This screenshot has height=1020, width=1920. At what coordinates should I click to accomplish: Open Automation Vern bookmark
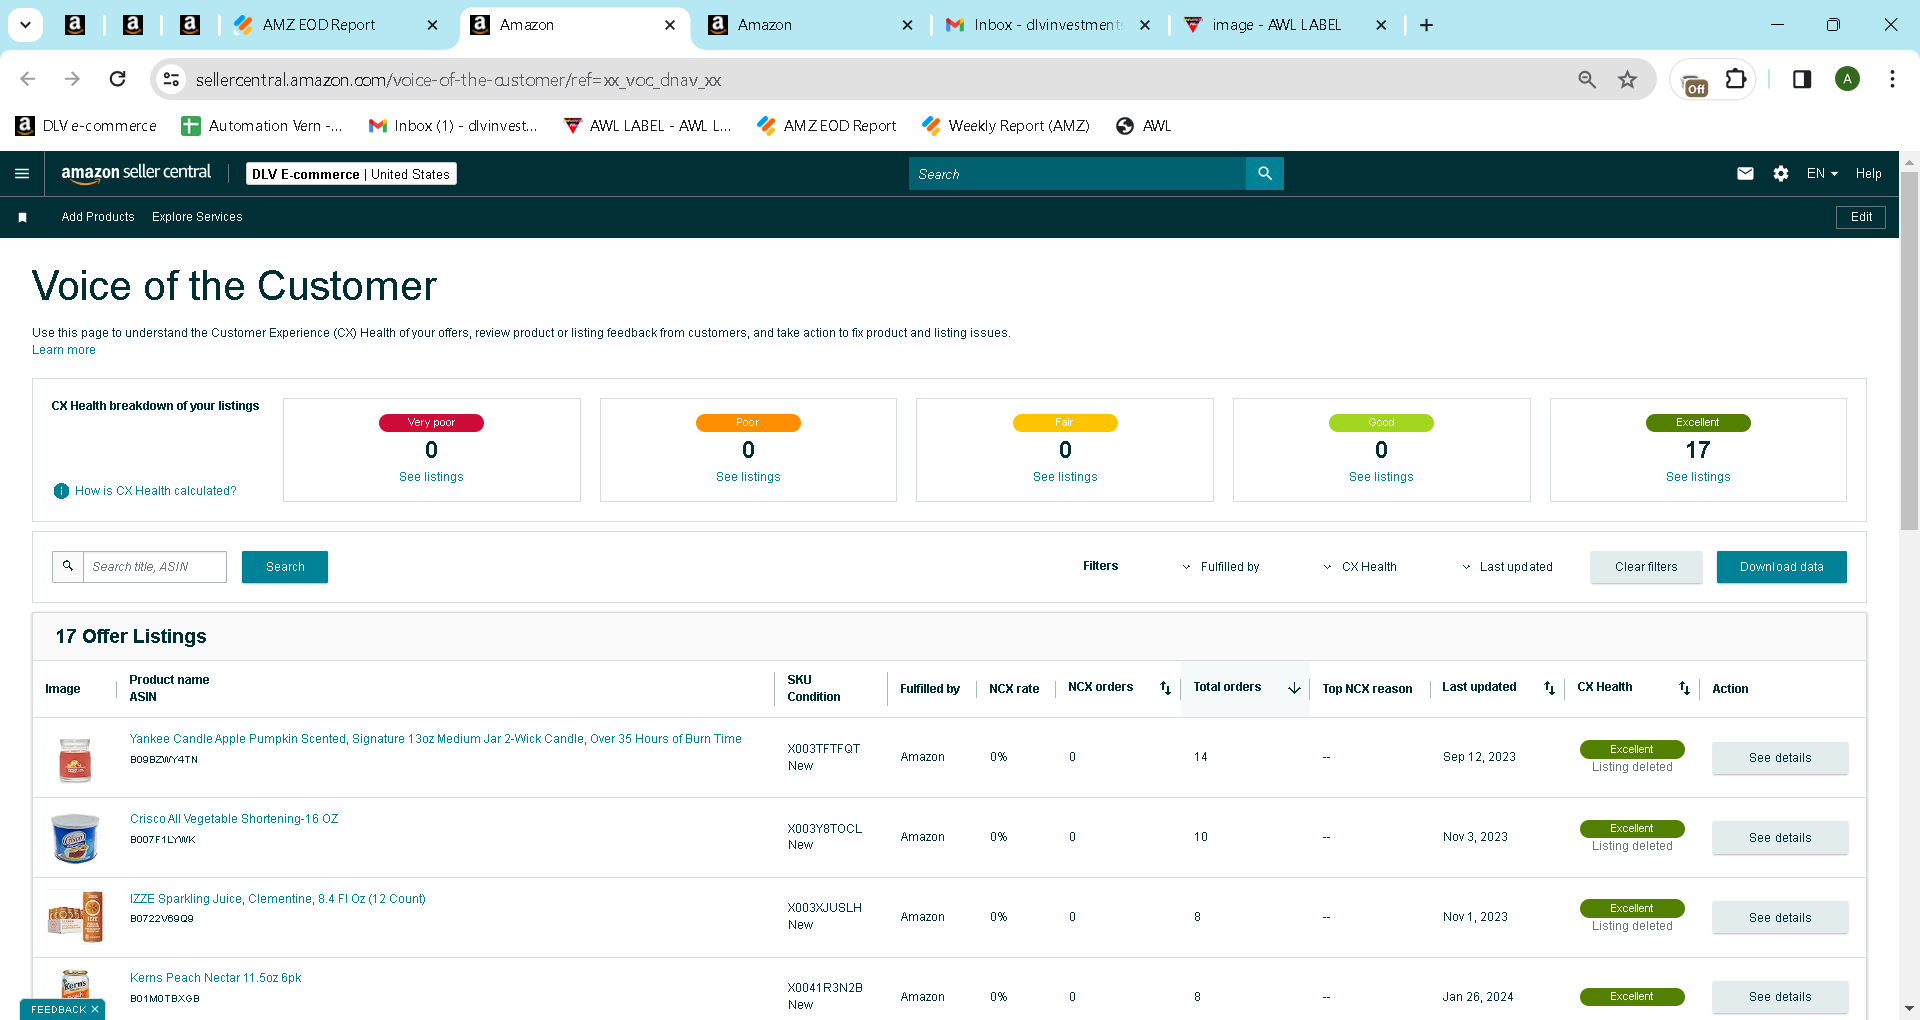coord(262,126)
